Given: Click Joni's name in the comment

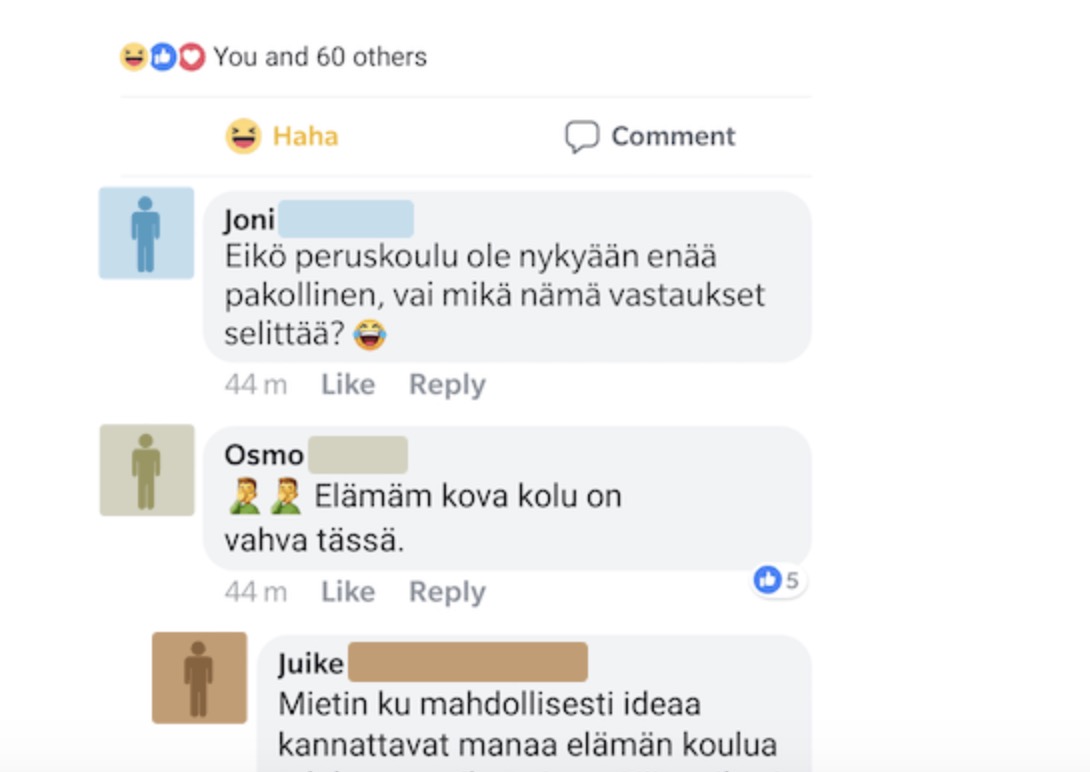Looking at the screenshot, I should tap(249, 220).
